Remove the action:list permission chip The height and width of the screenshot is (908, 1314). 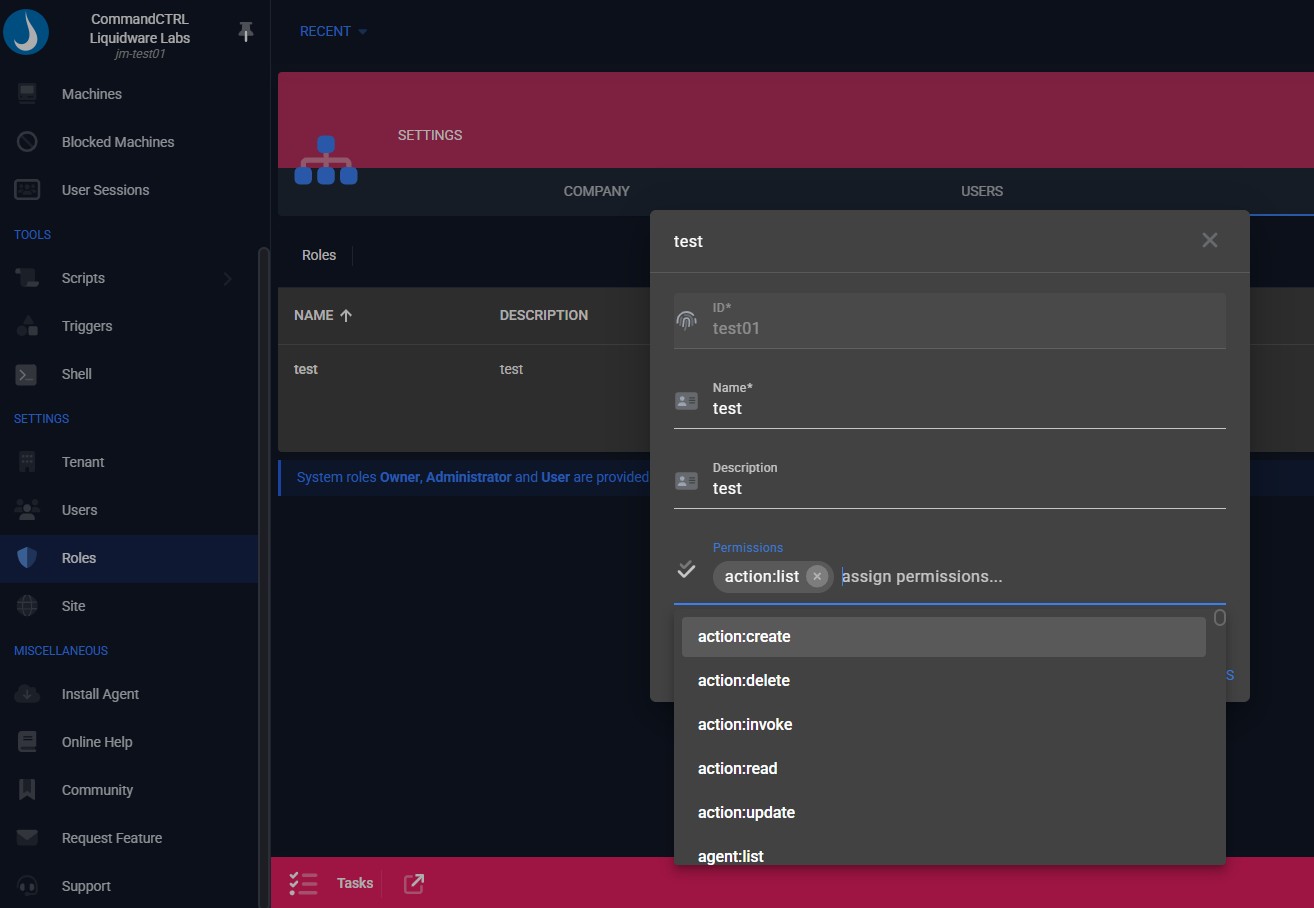pyautogui.click(x=817, y=576)
